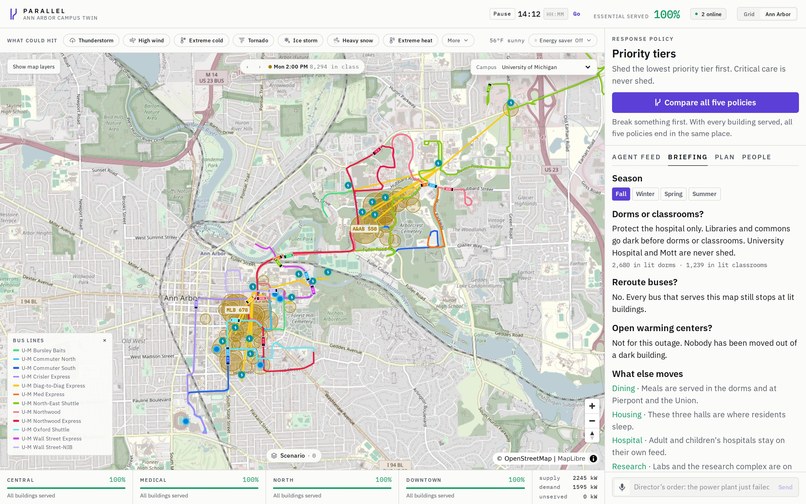Click the Downtown zone progress bar
Screen dimensions: 806x504
pos(465,488)
